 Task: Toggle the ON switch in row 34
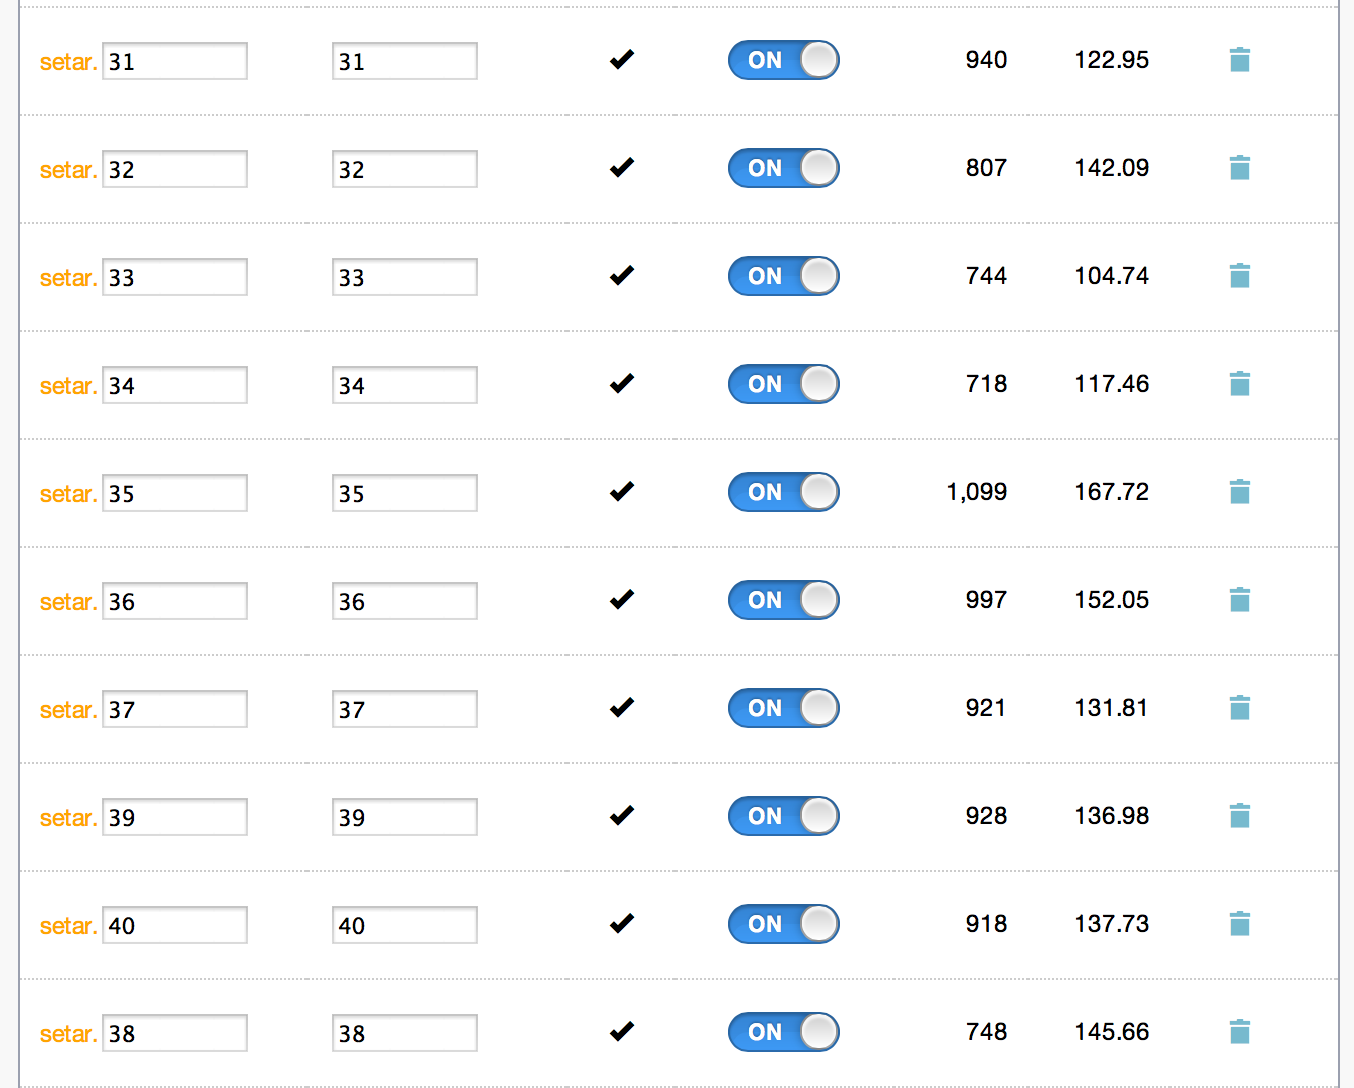point(783,384)
